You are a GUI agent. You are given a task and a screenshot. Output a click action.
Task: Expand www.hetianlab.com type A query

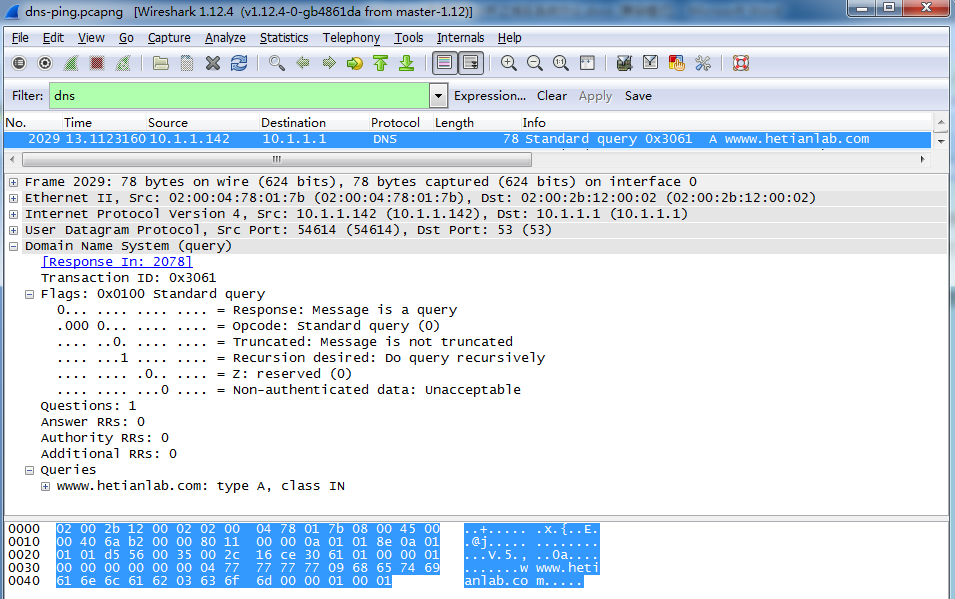[45, 486]
